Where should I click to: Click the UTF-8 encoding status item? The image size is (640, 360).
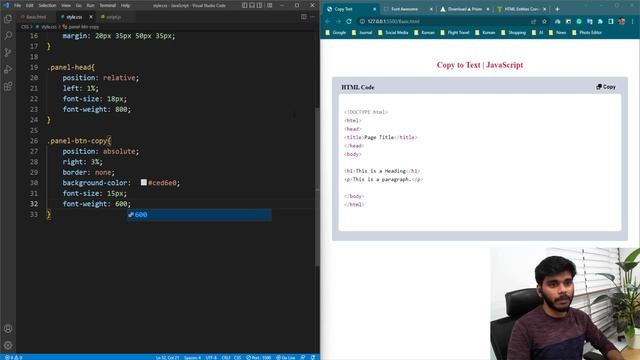[211, 357]
